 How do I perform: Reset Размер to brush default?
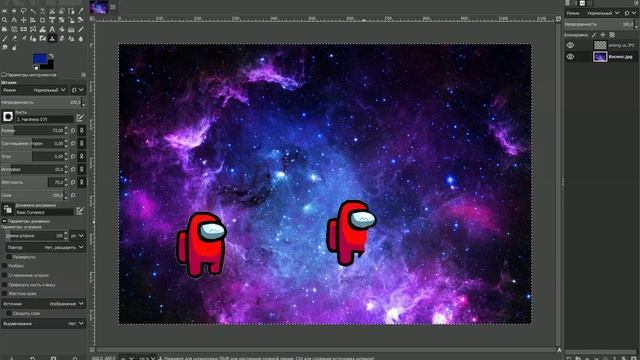[x=73, y=131]
